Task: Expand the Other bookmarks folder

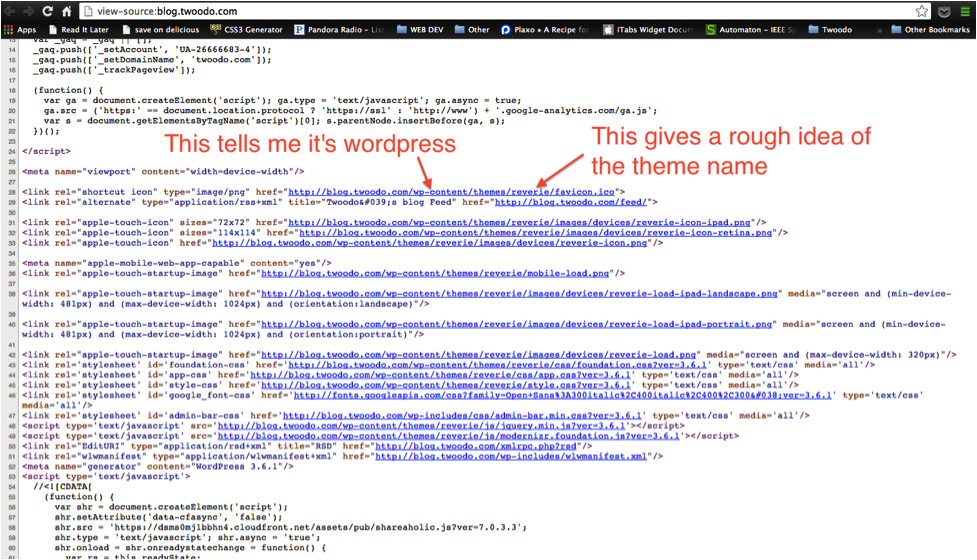Action: pyautogui.click(x=472, y=29)
